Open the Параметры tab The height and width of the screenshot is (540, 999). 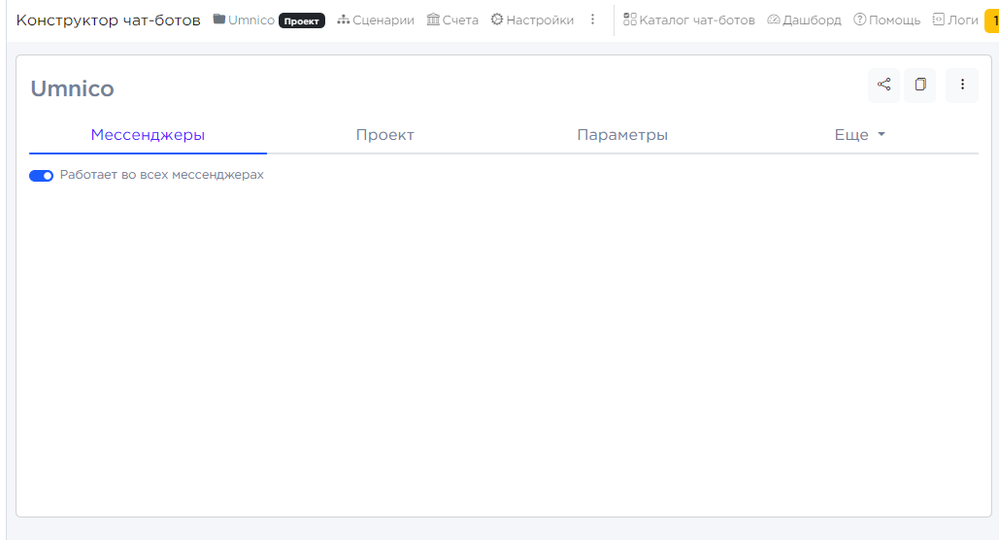622,135
